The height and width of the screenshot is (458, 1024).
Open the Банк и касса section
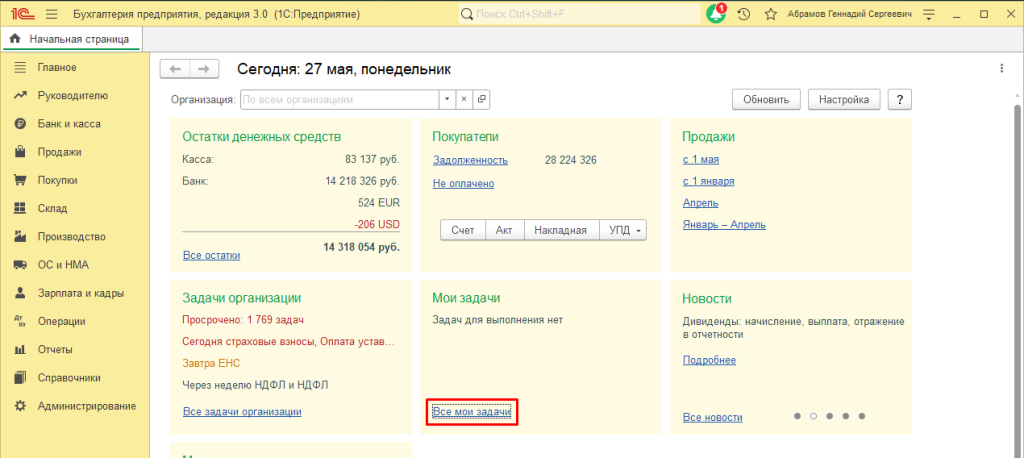point(69,123)
